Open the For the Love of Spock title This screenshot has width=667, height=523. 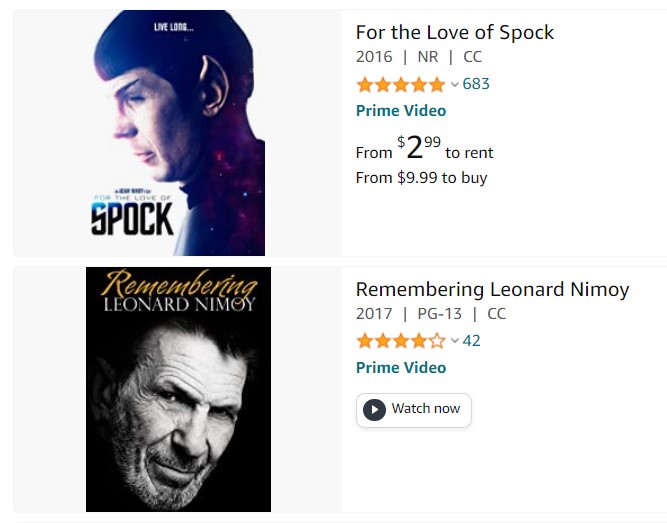(454, 32)
